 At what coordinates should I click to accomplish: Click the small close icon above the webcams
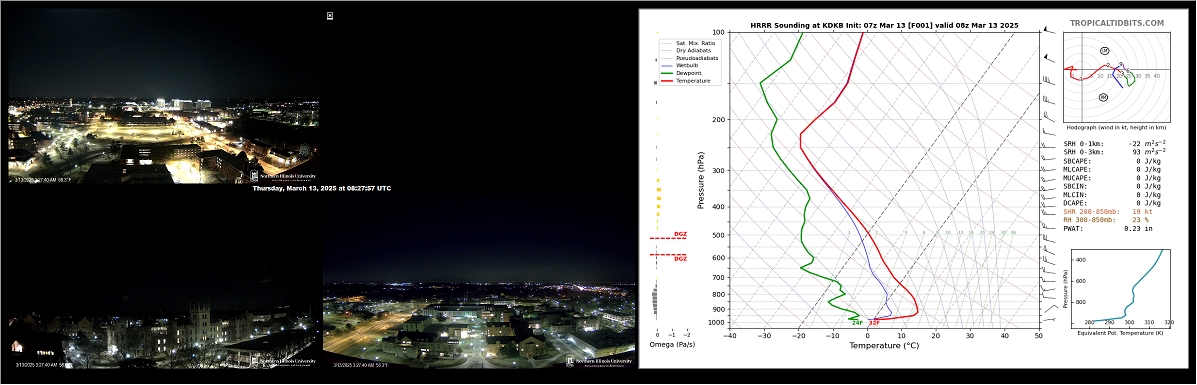click(330, 15)
